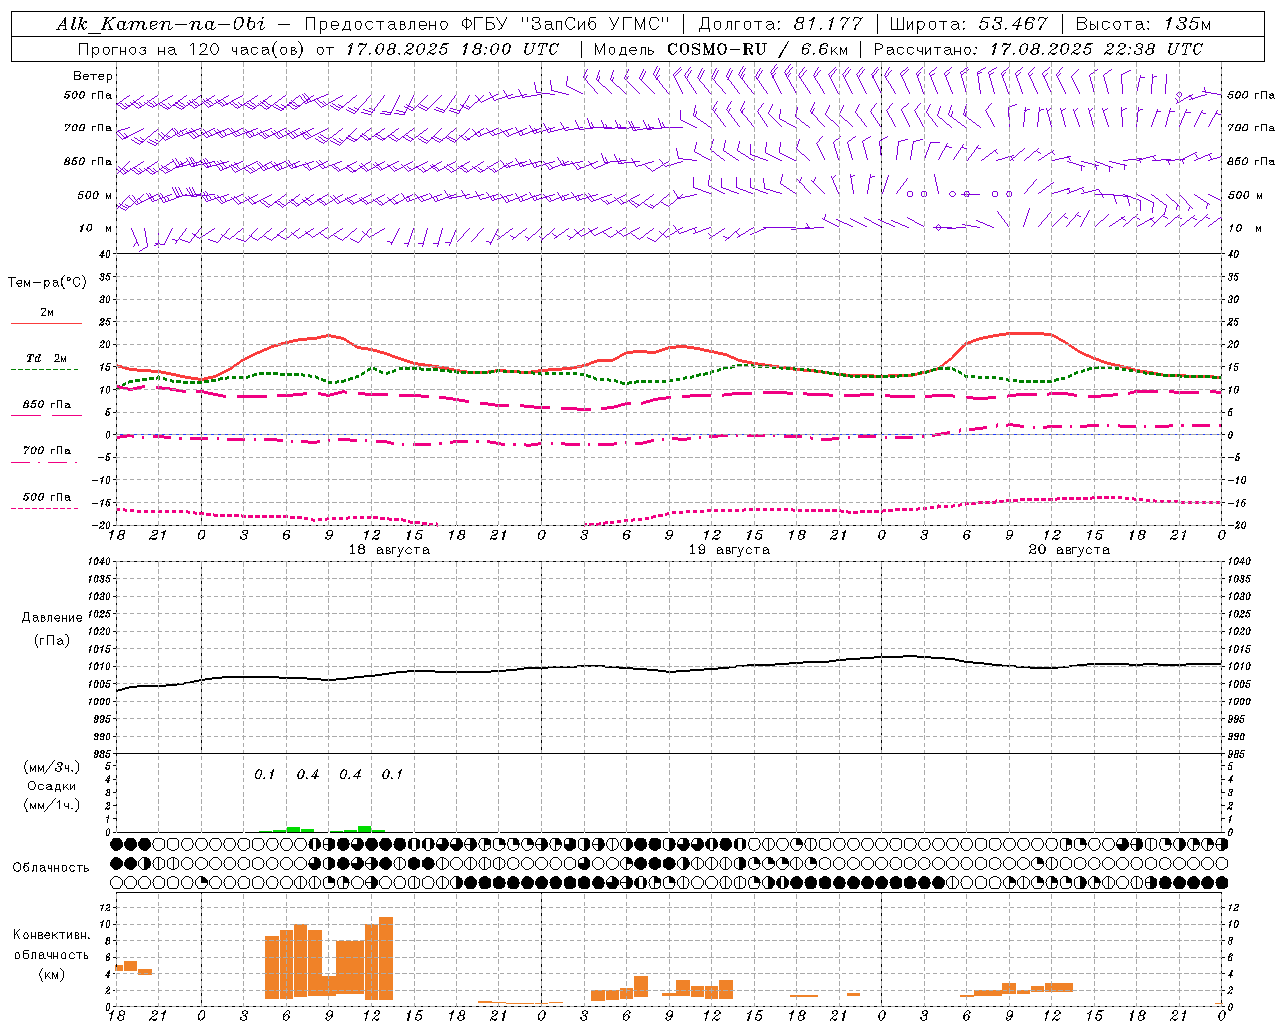1280x1024 pixels.
Task: Click the (мм/3ч.) precipitation unit label
Action: coord(52,767)
